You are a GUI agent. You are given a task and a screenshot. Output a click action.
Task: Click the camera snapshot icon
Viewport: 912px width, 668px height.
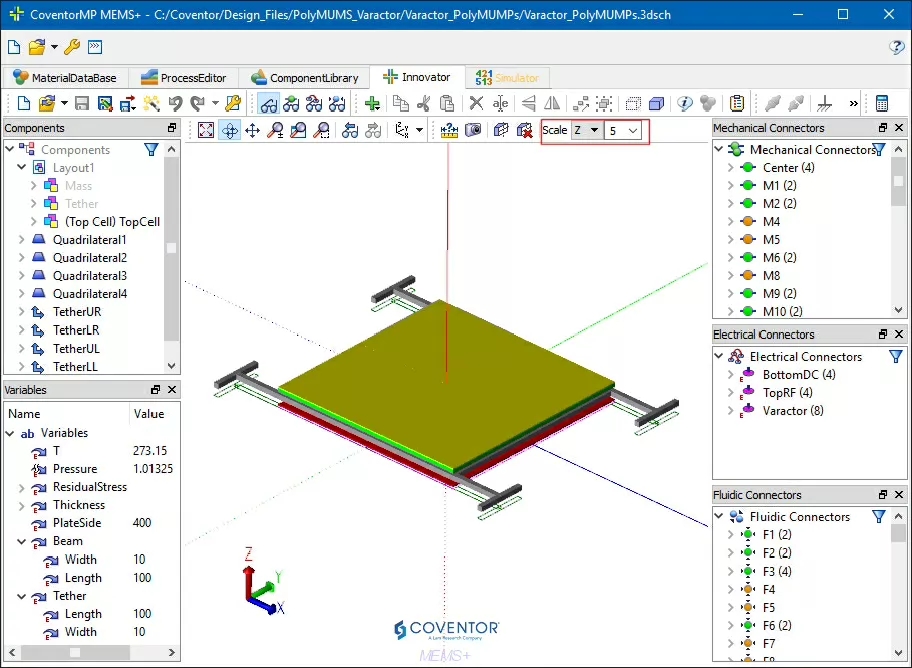pyautogui.click(x=473, y=130)
